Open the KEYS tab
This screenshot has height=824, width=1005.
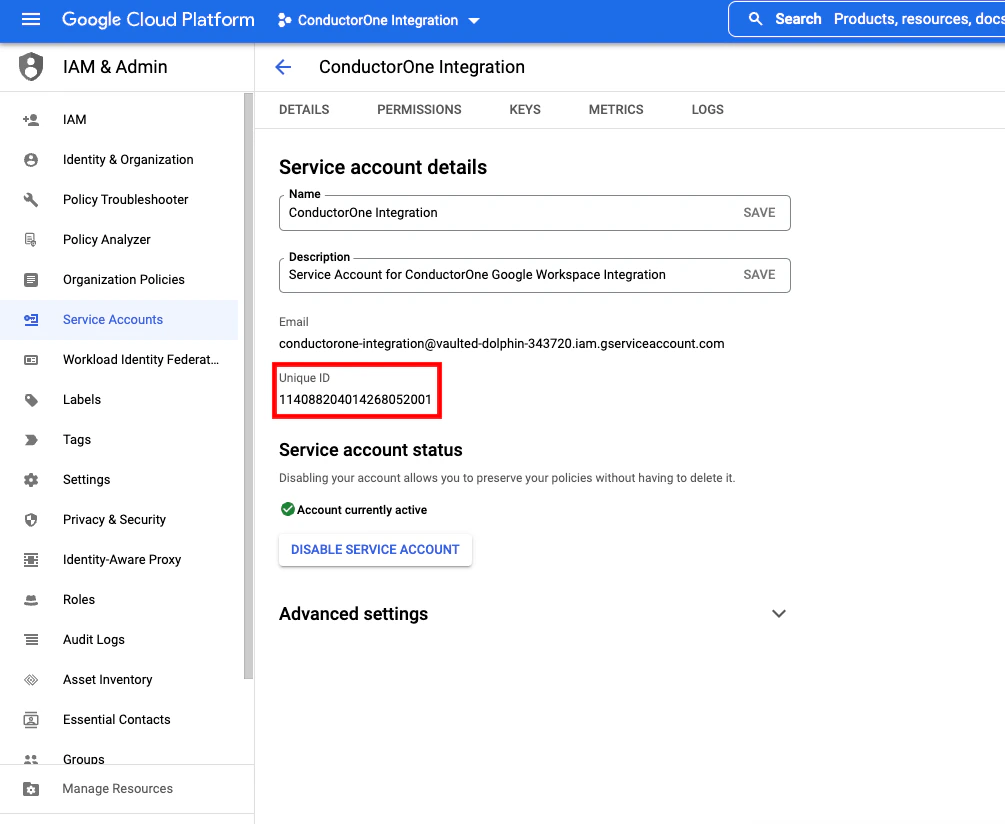[525, 109]
